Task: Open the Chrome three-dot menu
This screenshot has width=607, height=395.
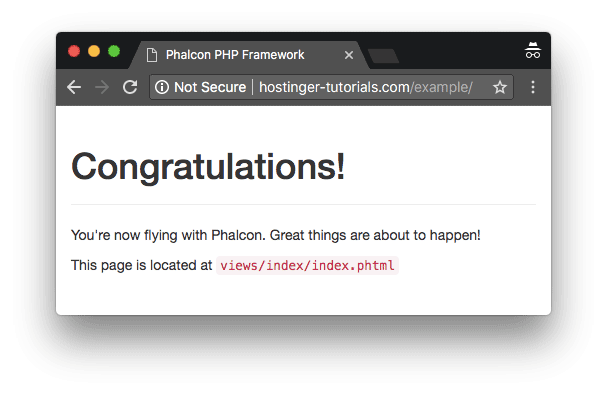Action: pyautogui.click(x=533, y=87)
